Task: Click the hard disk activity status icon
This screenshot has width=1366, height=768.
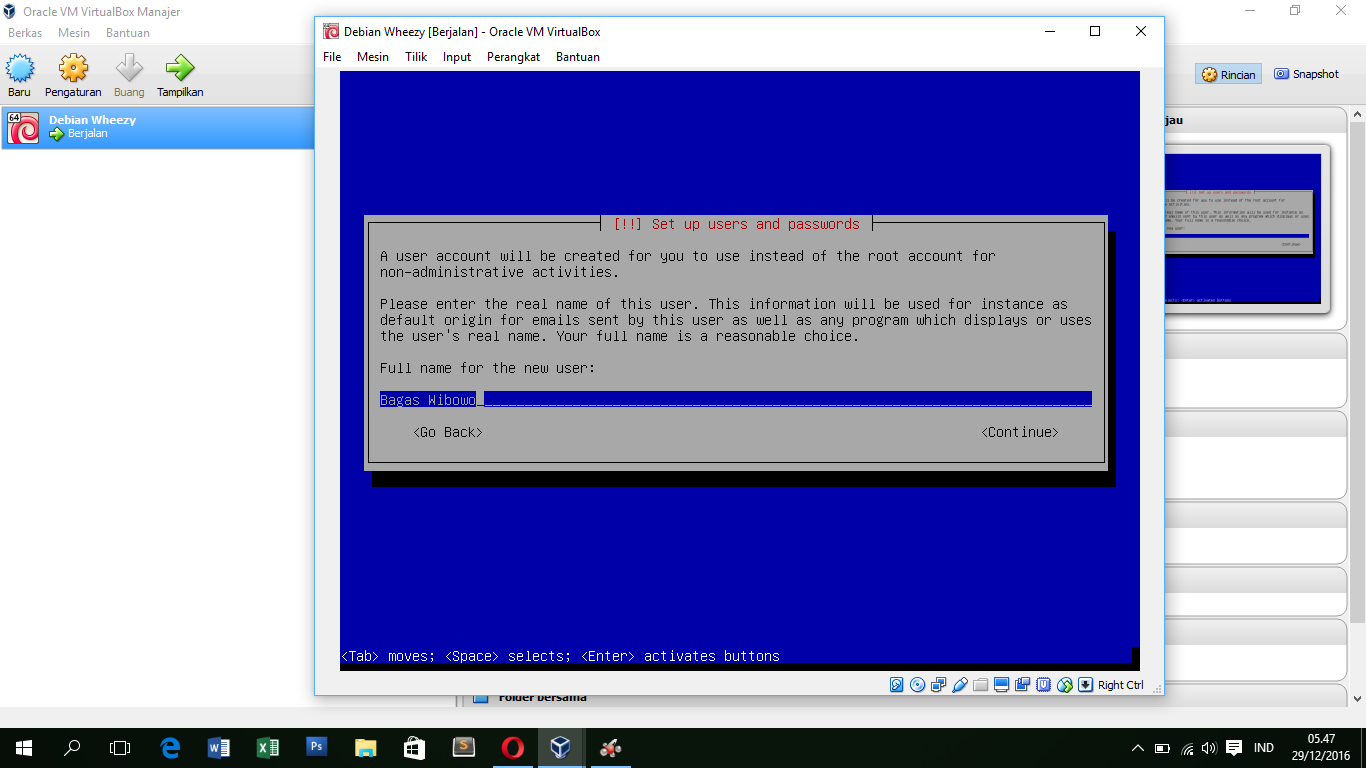Action: [897, 685]
